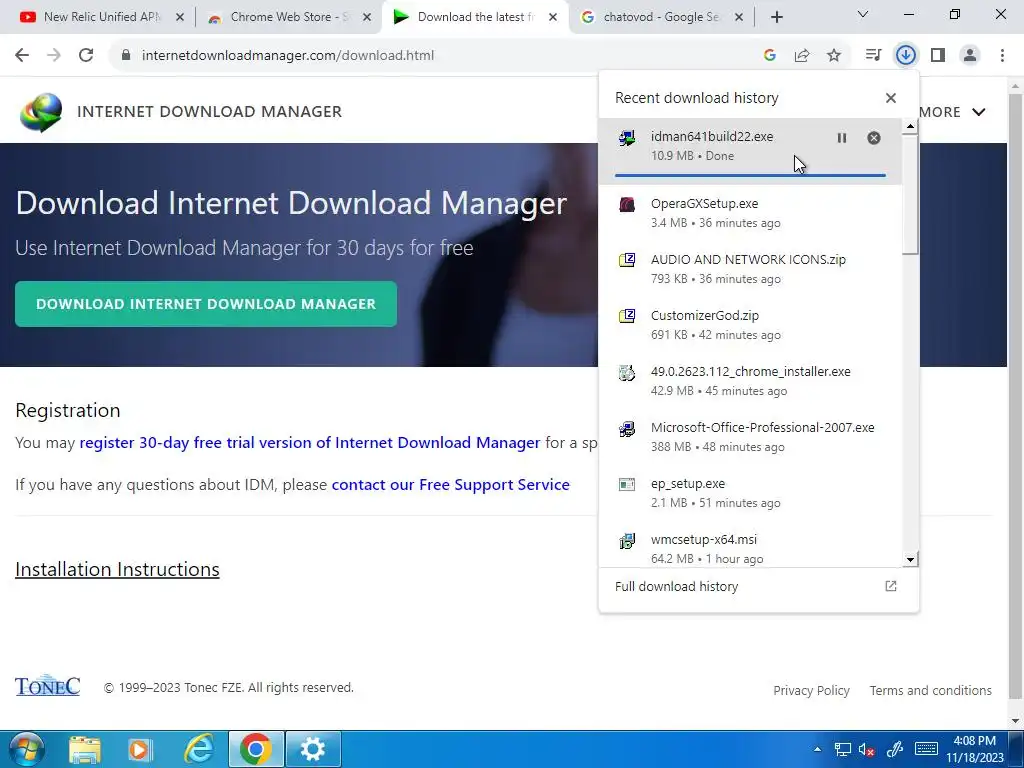Open Windows Explorer from taskbar
Image resolution: width=1024 pixels, height=768 pixels.
click(85, 749)
